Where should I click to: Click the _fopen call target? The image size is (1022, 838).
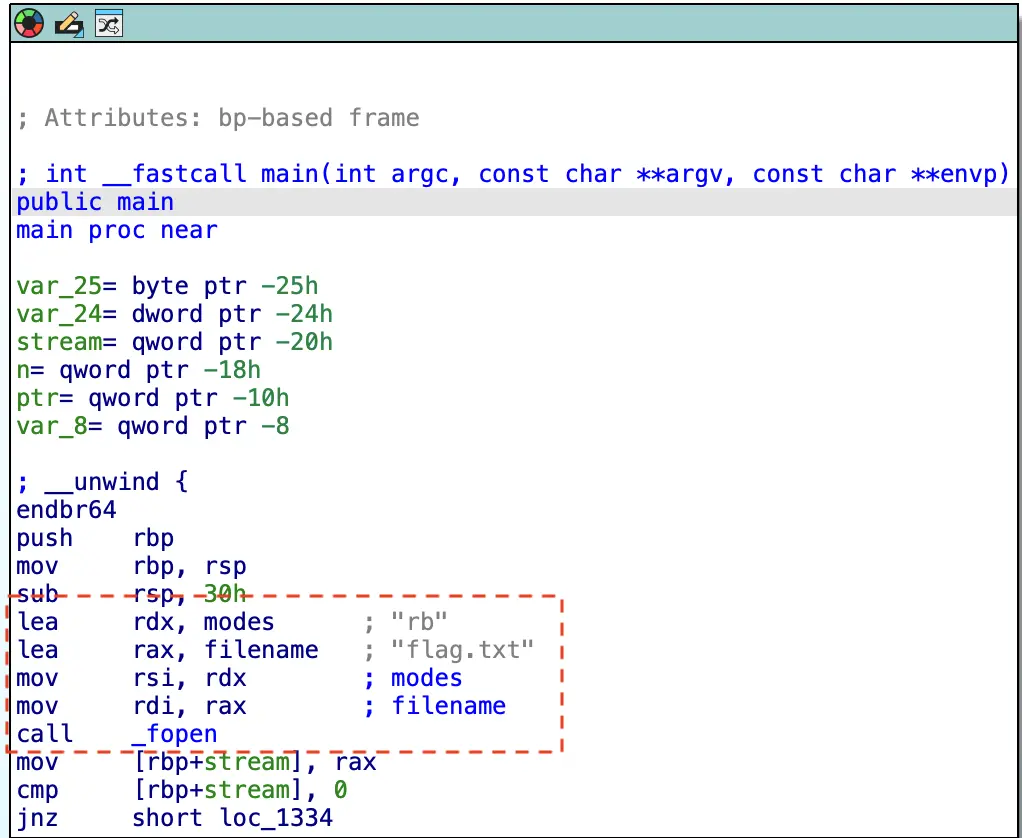pyautogui.click(x=174, y=734)
